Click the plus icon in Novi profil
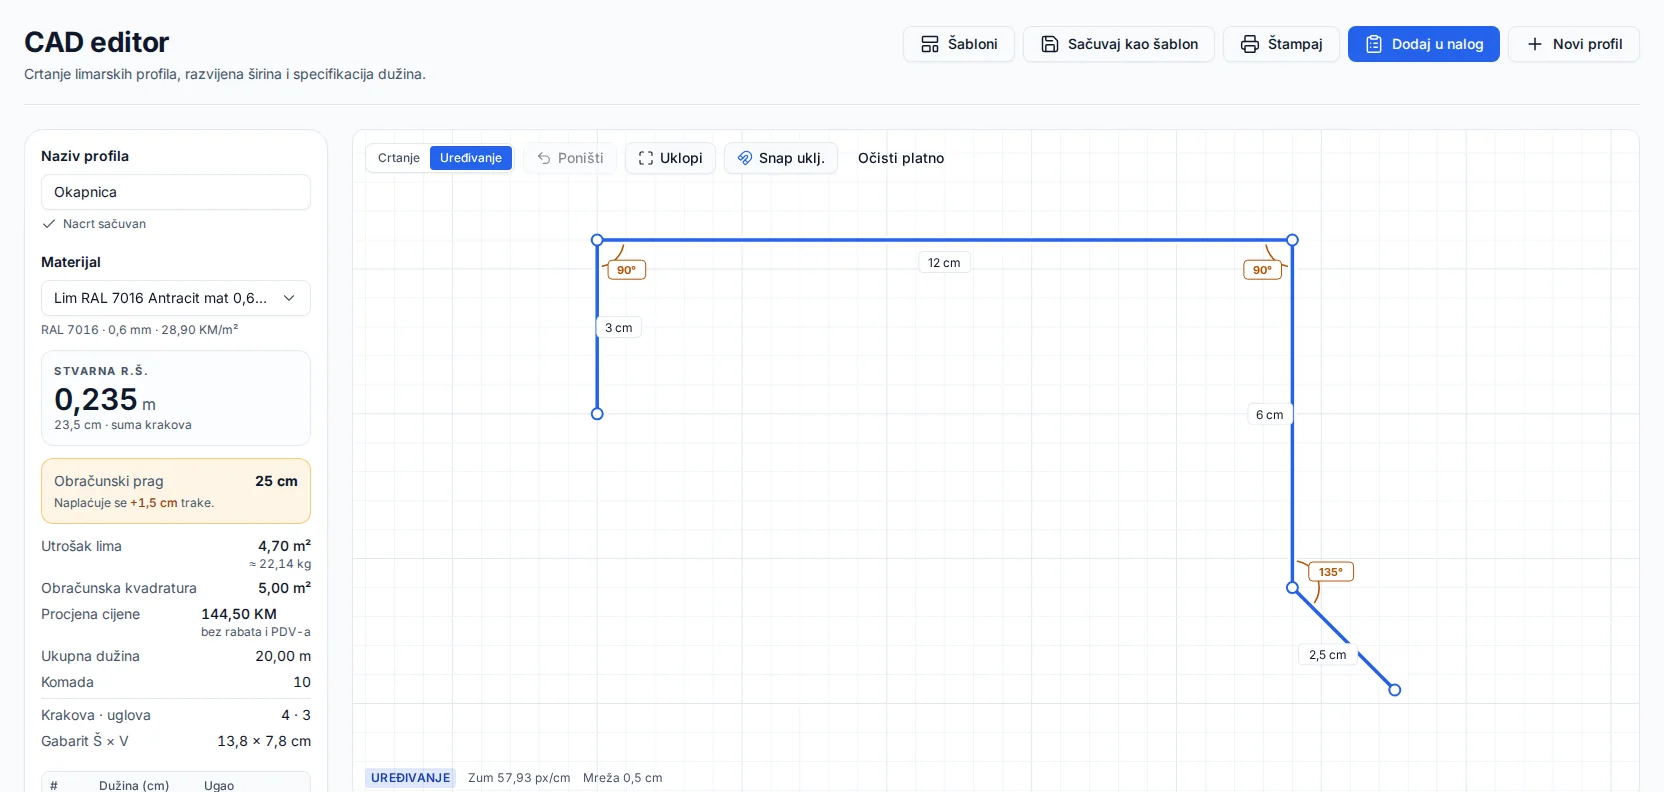Image resolution: width=1664 pixels, height=792 pixels. tap(1535, 44)
